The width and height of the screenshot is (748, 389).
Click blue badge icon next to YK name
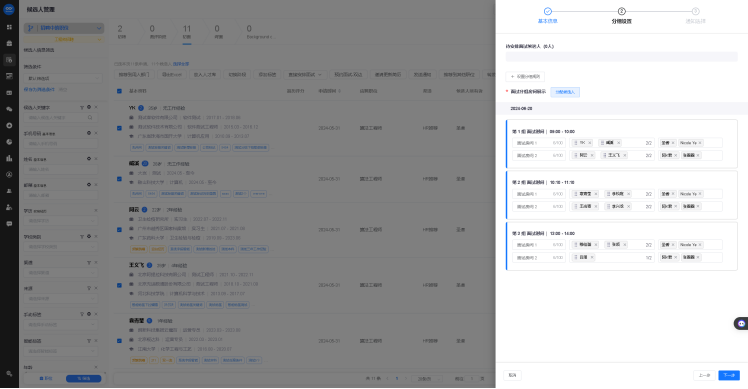141,108
